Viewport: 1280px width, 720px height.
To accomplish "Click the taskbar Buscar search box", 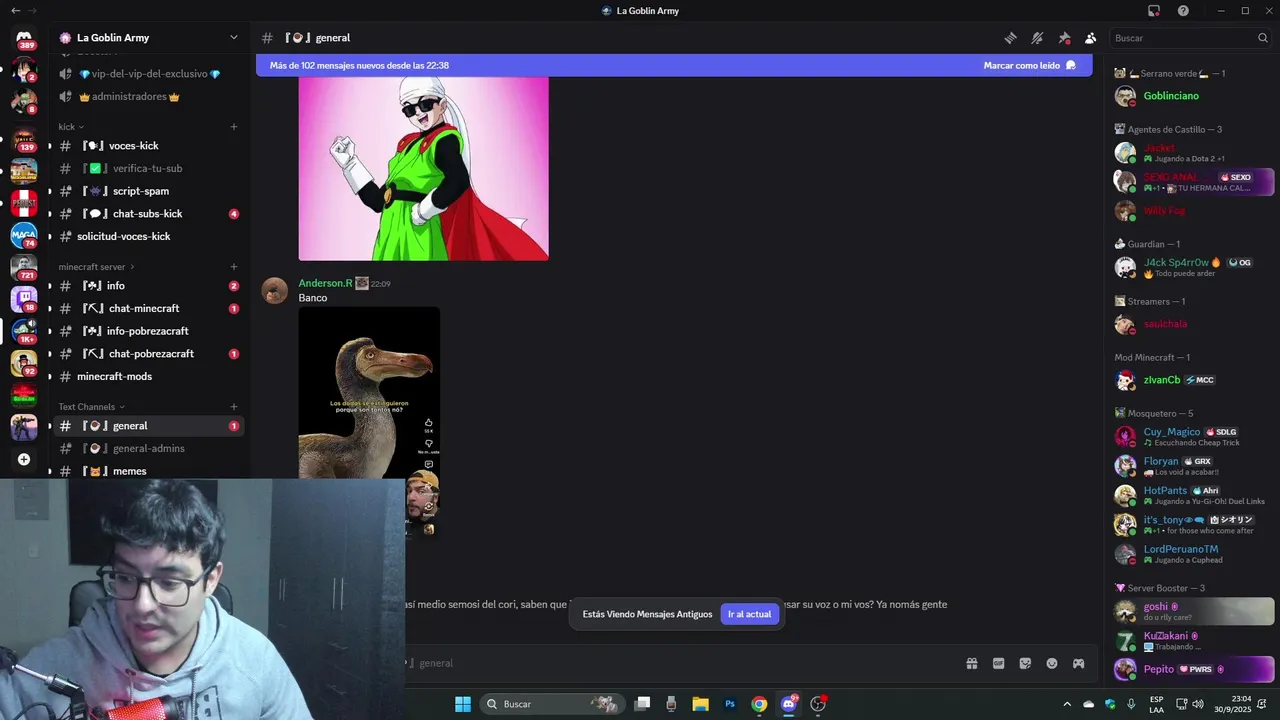I will tap(550, 704).
